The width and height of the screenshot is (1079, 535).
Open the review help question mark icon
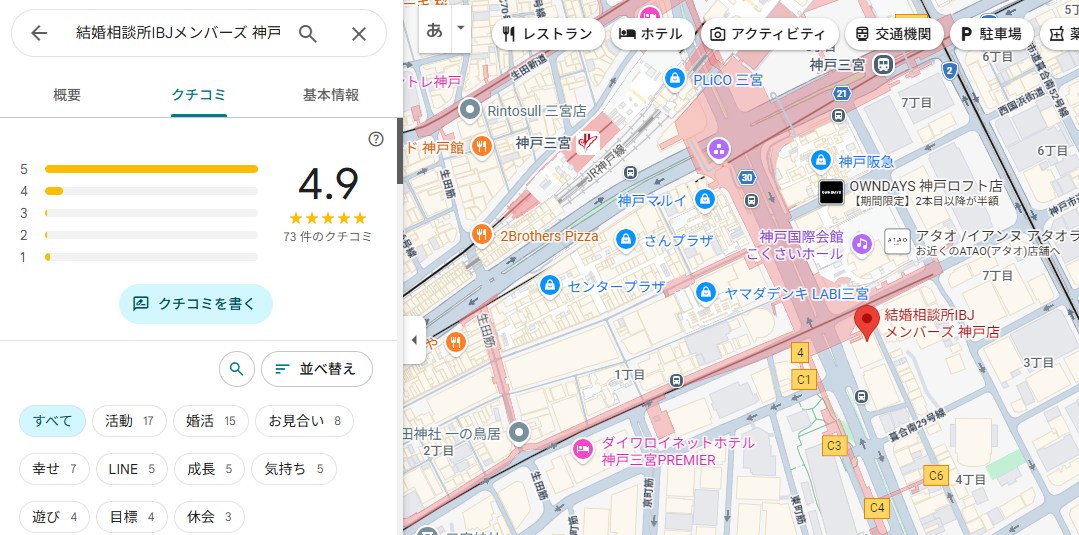point(376,139)
